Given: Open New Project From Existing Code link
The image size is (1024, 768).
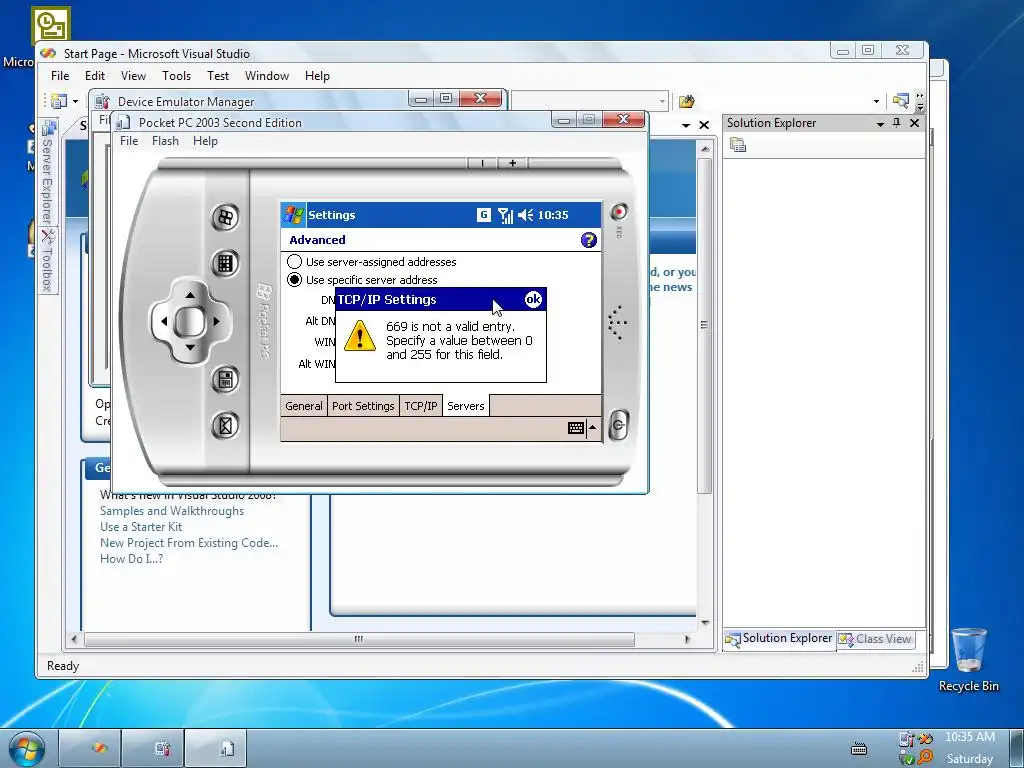Looking at the screenshot, I should click(189, 543).
